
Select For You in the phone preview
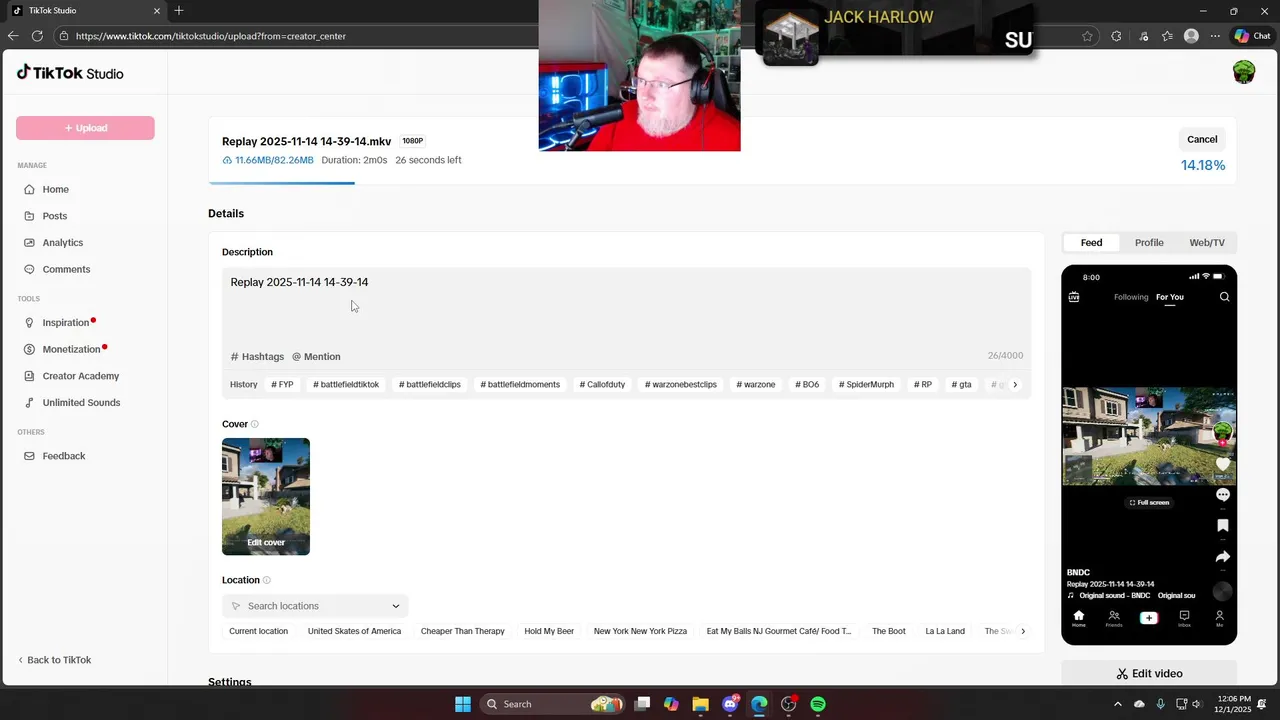coord(1170,297)
